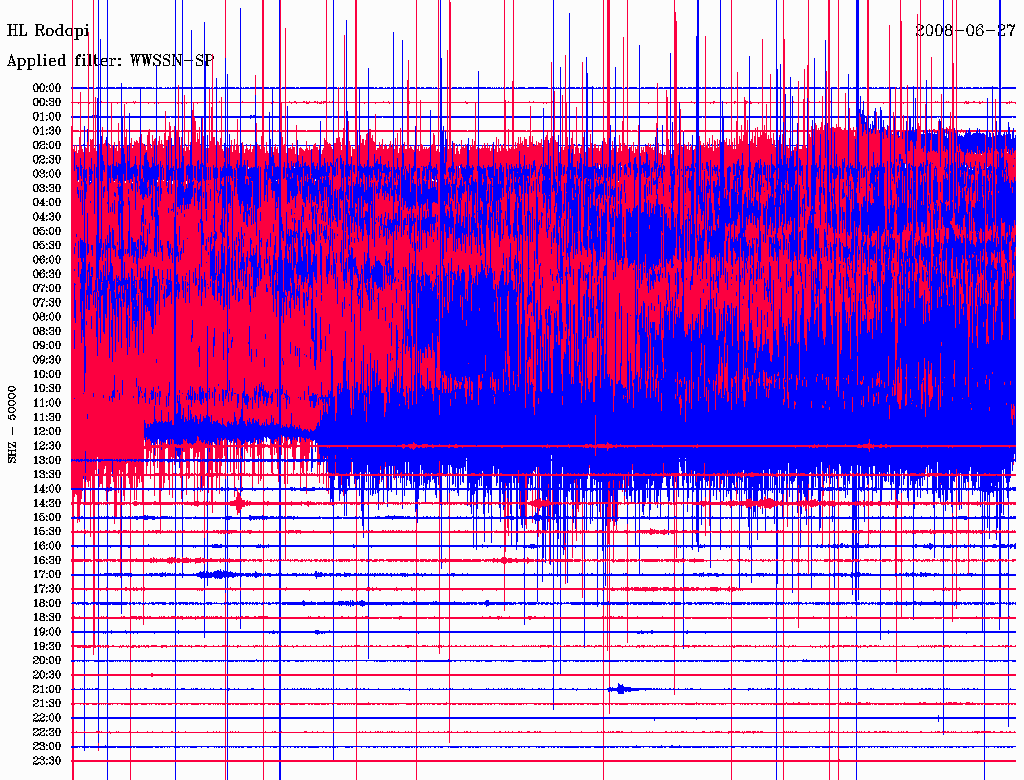This screenshot has width=1024, height=780.
Task: Click the 14:00 time label
Action: [x=47, y=488]
